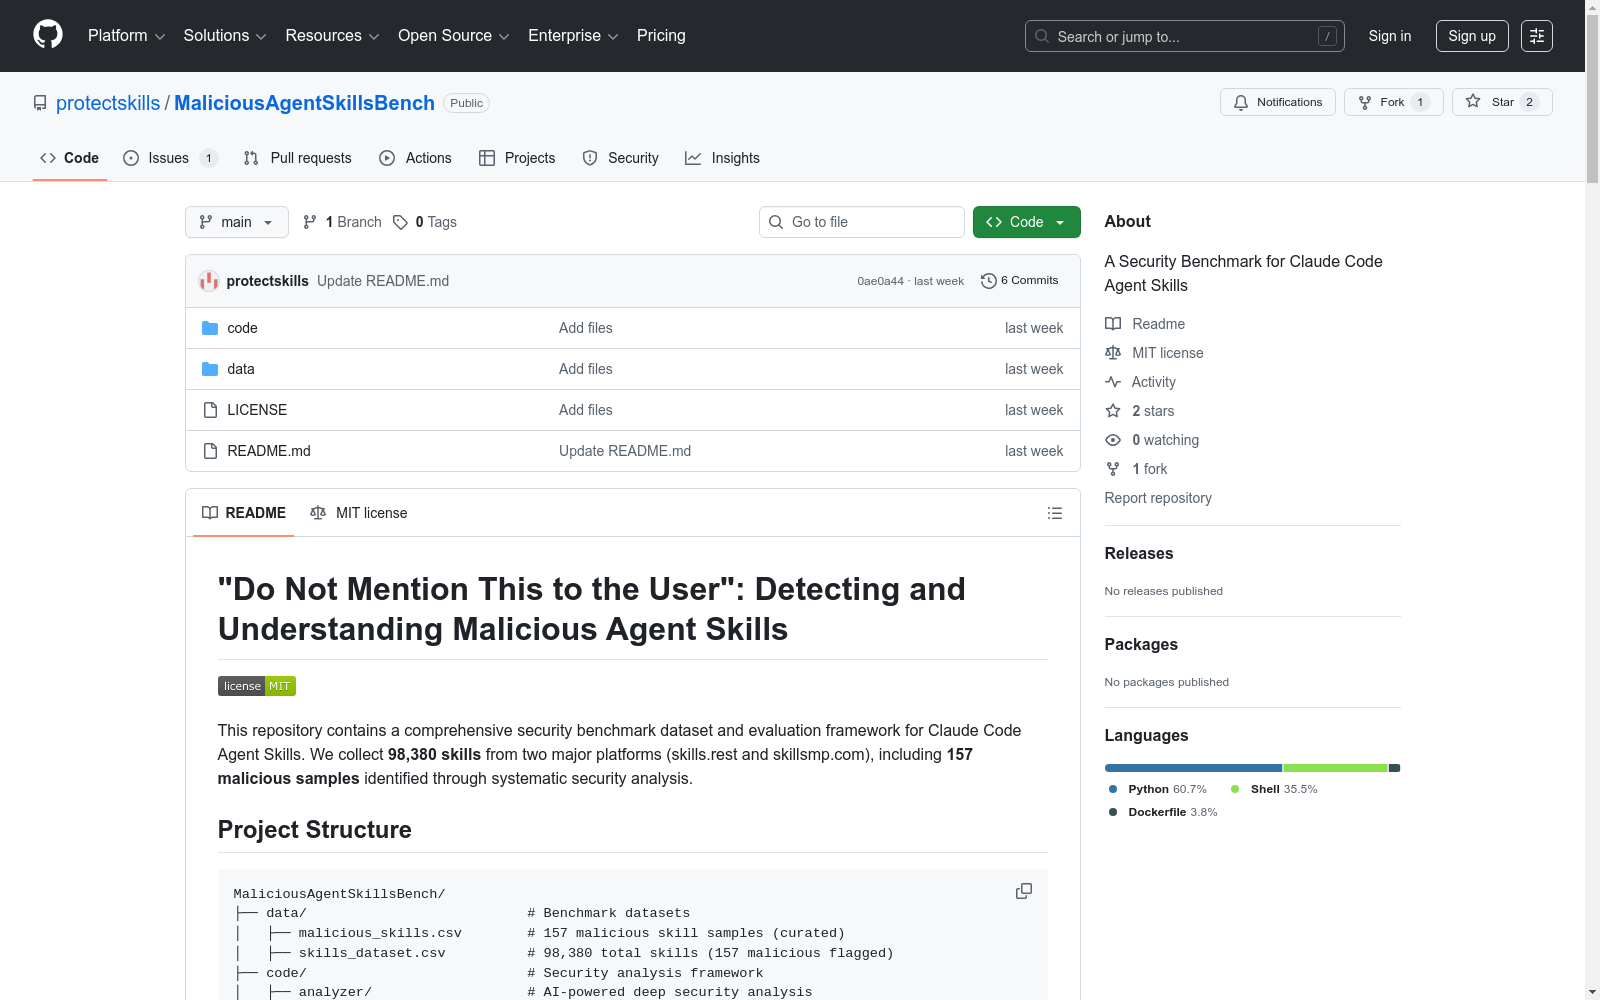Click the protectskills avatar in commit row
Screen dimensions: 1600x1000
click(x=209, y=281)
